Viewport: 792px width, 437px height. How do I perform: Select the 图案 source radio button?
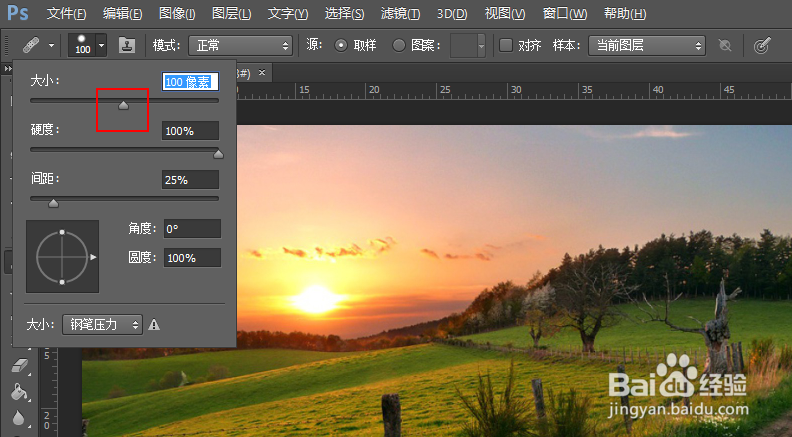pyautogui.click(x=399, y=45)
